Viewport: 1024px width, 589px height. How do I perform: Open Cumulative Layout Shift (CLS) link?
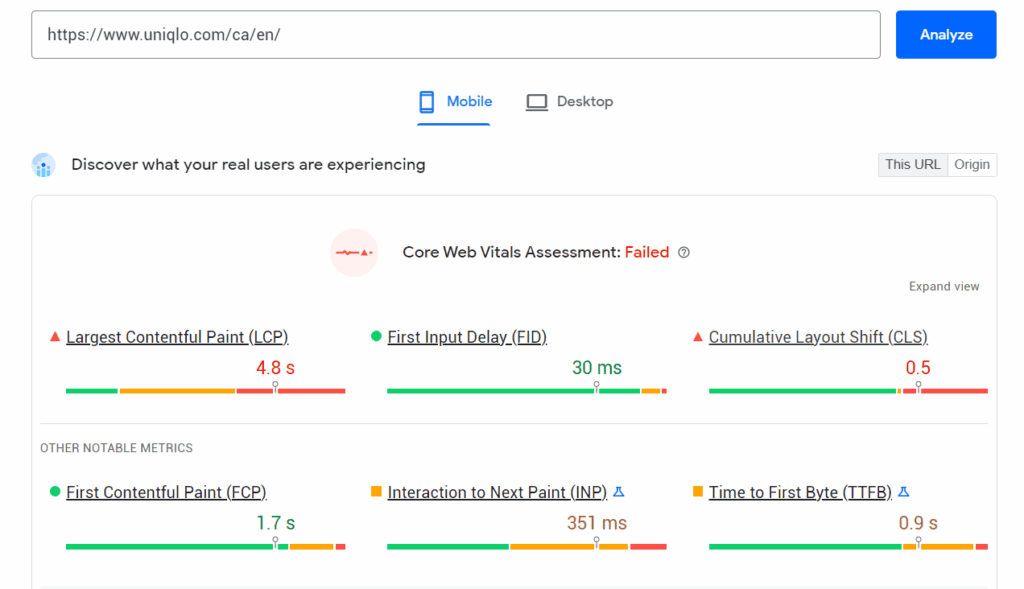tap(818, 337)
